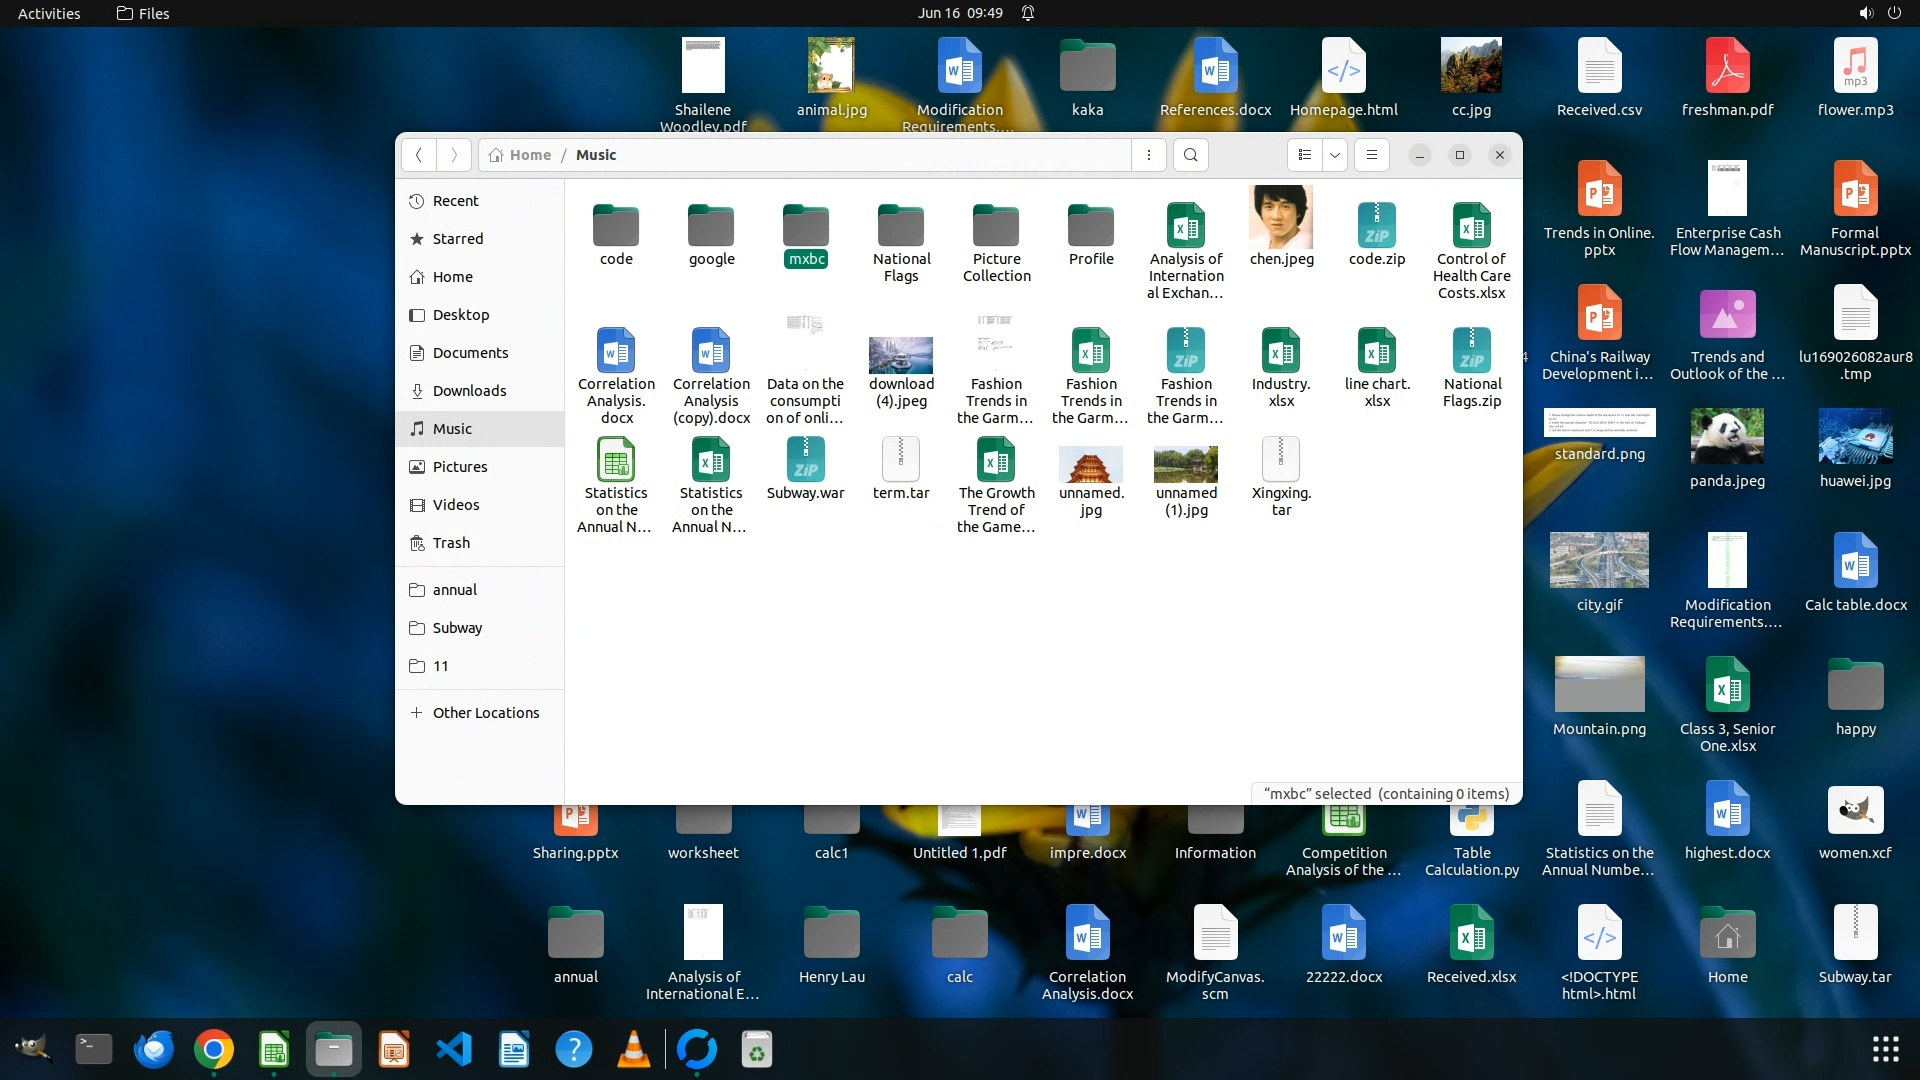Open Trash in the sidebar

(451, 543)
